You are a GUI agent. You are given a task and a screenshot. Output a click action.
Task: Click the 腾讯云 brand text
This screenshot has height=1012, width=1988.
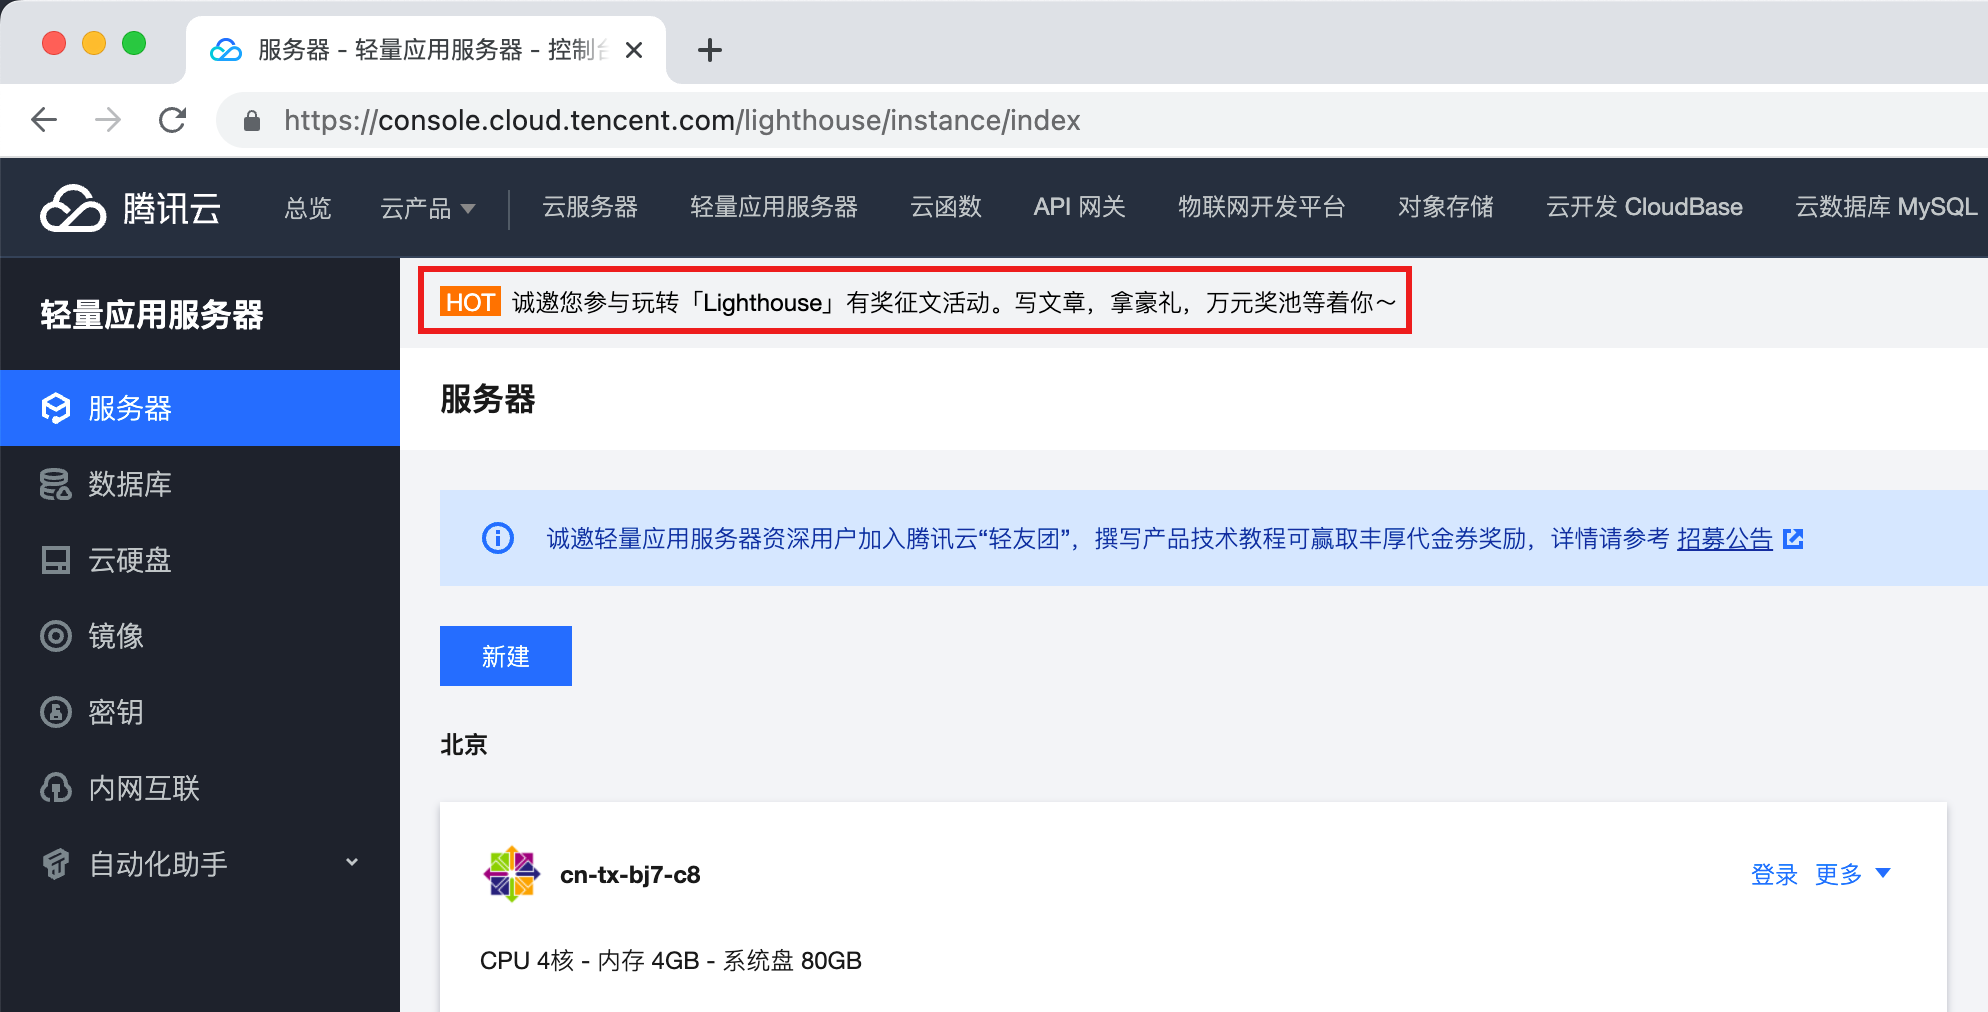171,208
